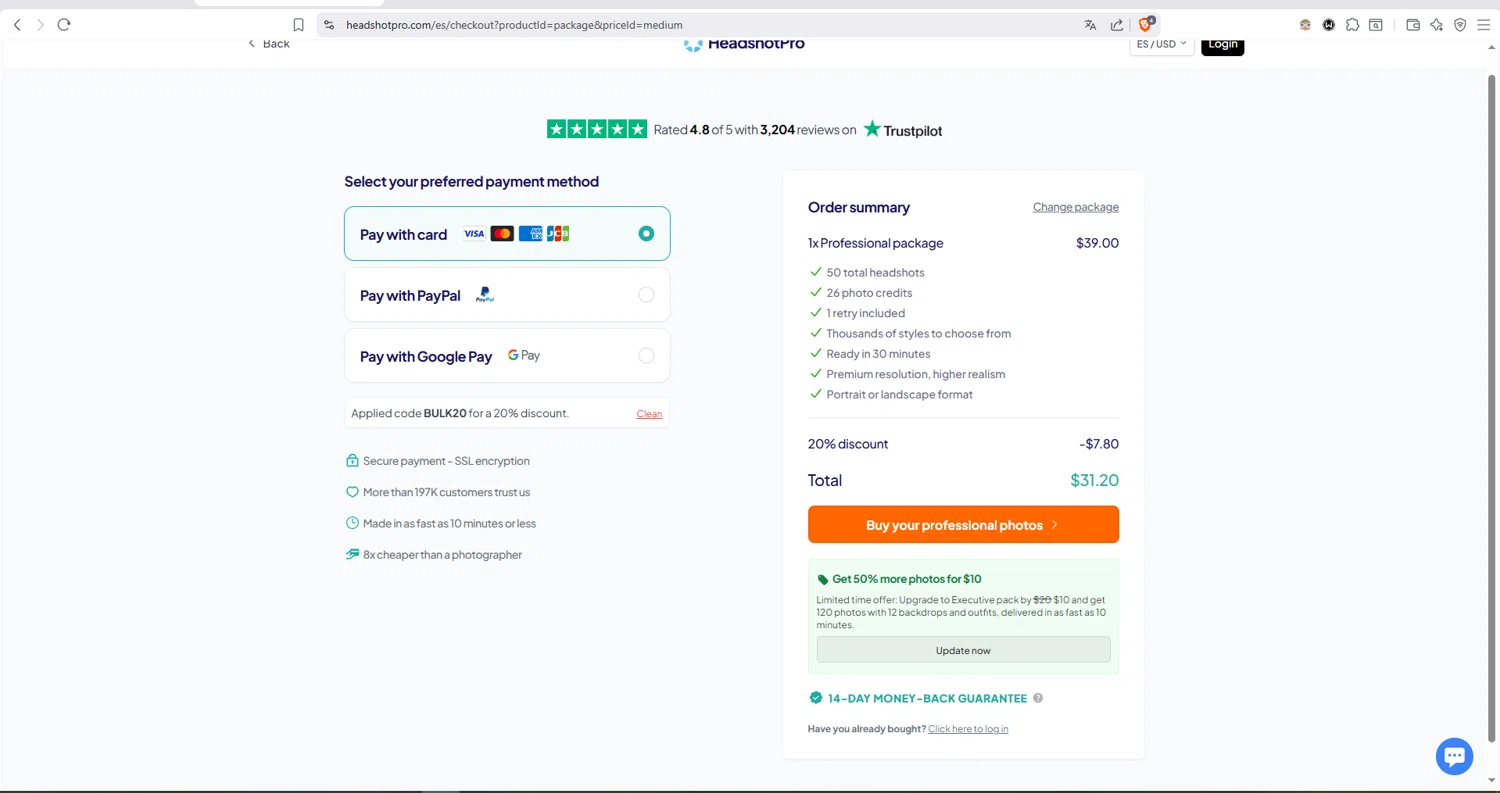Click the 14-DAY MONEY-BACK GUARANTEE text

[927, 698]
